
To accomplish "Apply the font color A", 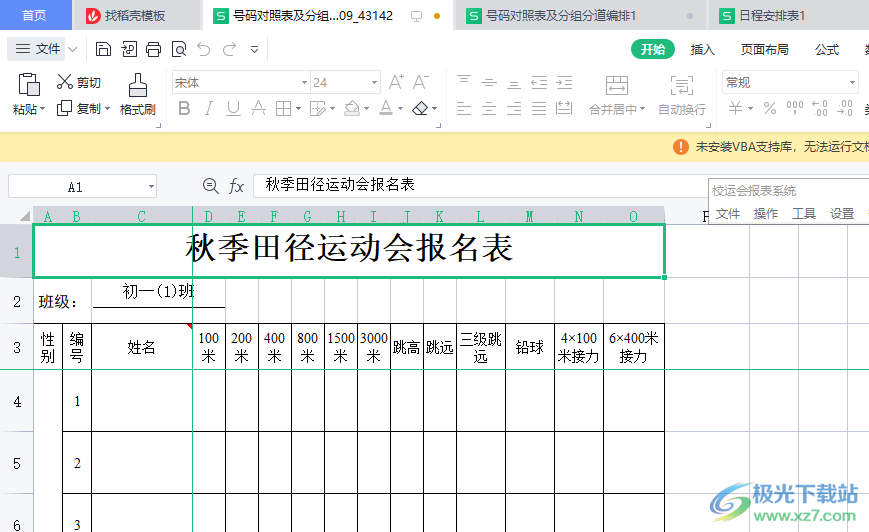I will 386,108.
